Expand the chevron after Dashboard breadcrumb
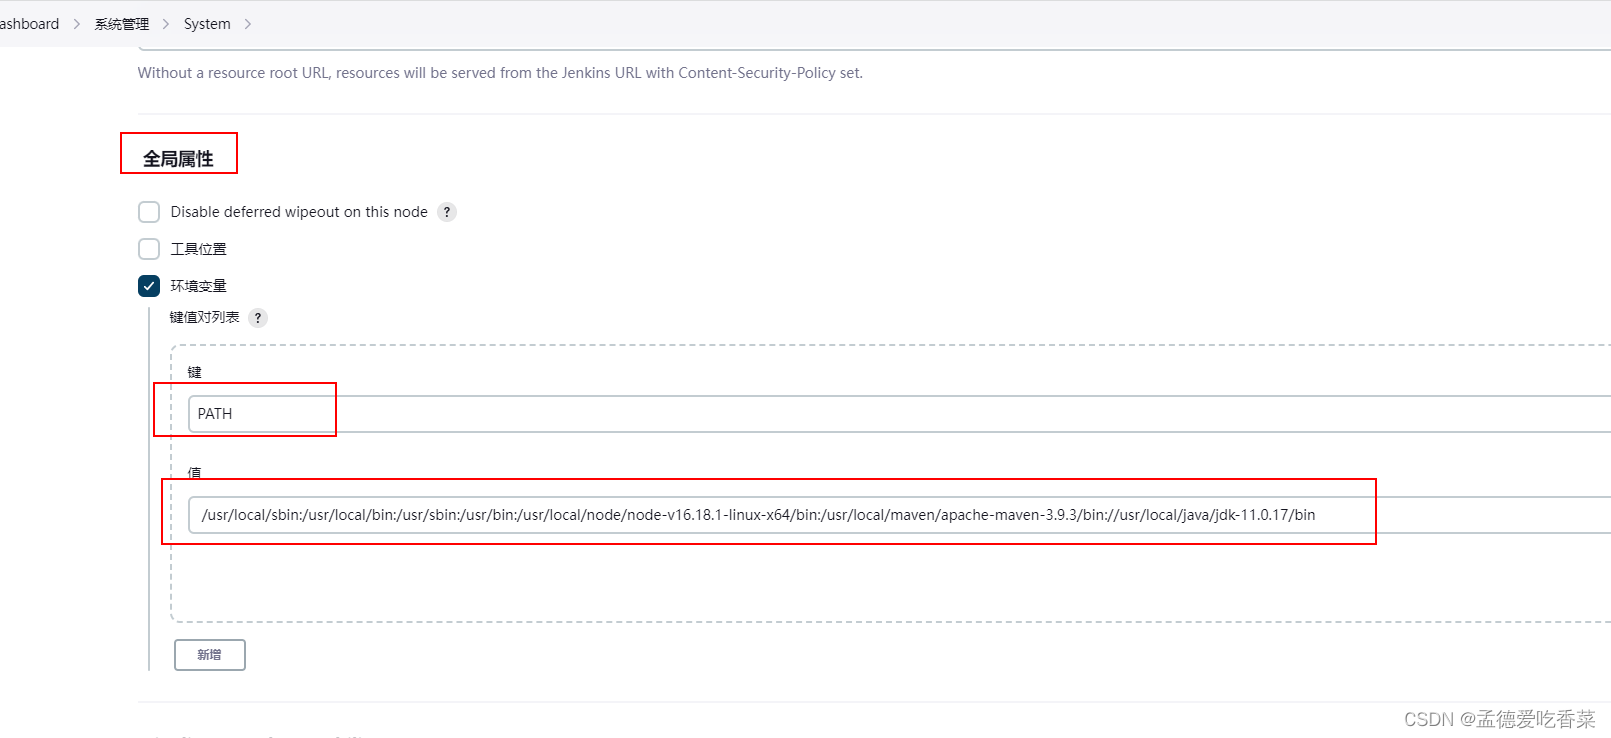 point(76,24)
